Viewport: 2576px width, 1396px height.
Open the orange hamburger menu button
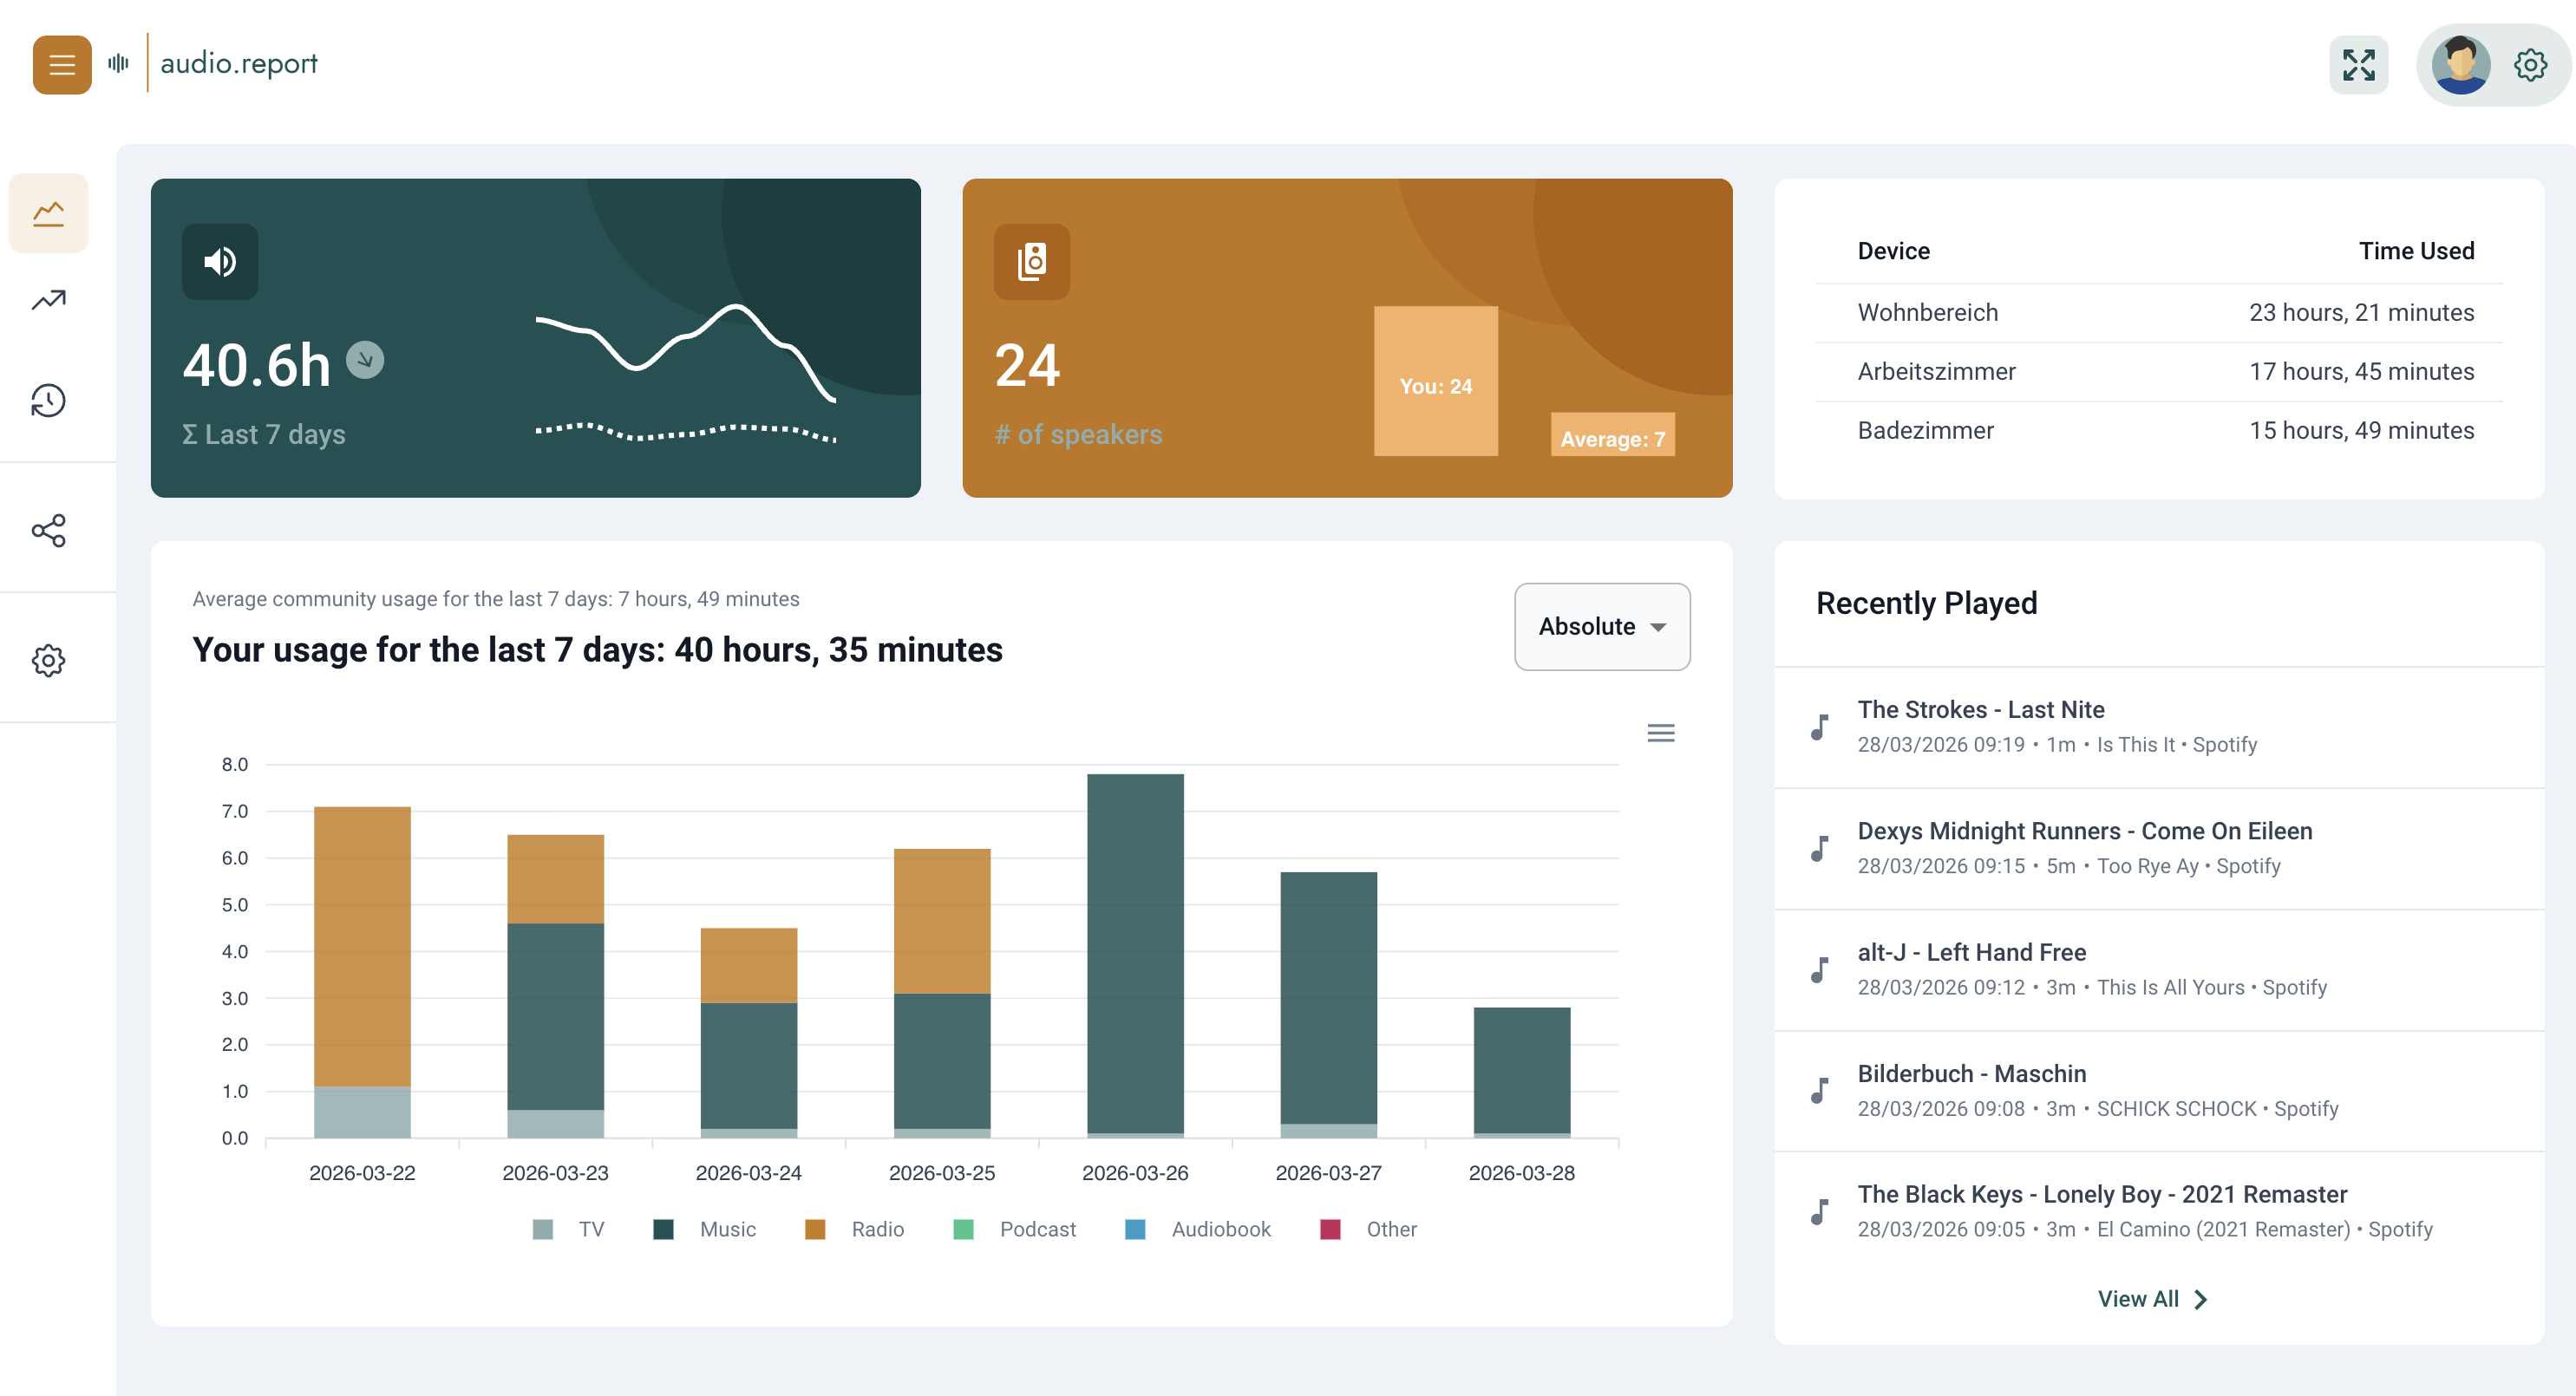[x=62, y=65]
